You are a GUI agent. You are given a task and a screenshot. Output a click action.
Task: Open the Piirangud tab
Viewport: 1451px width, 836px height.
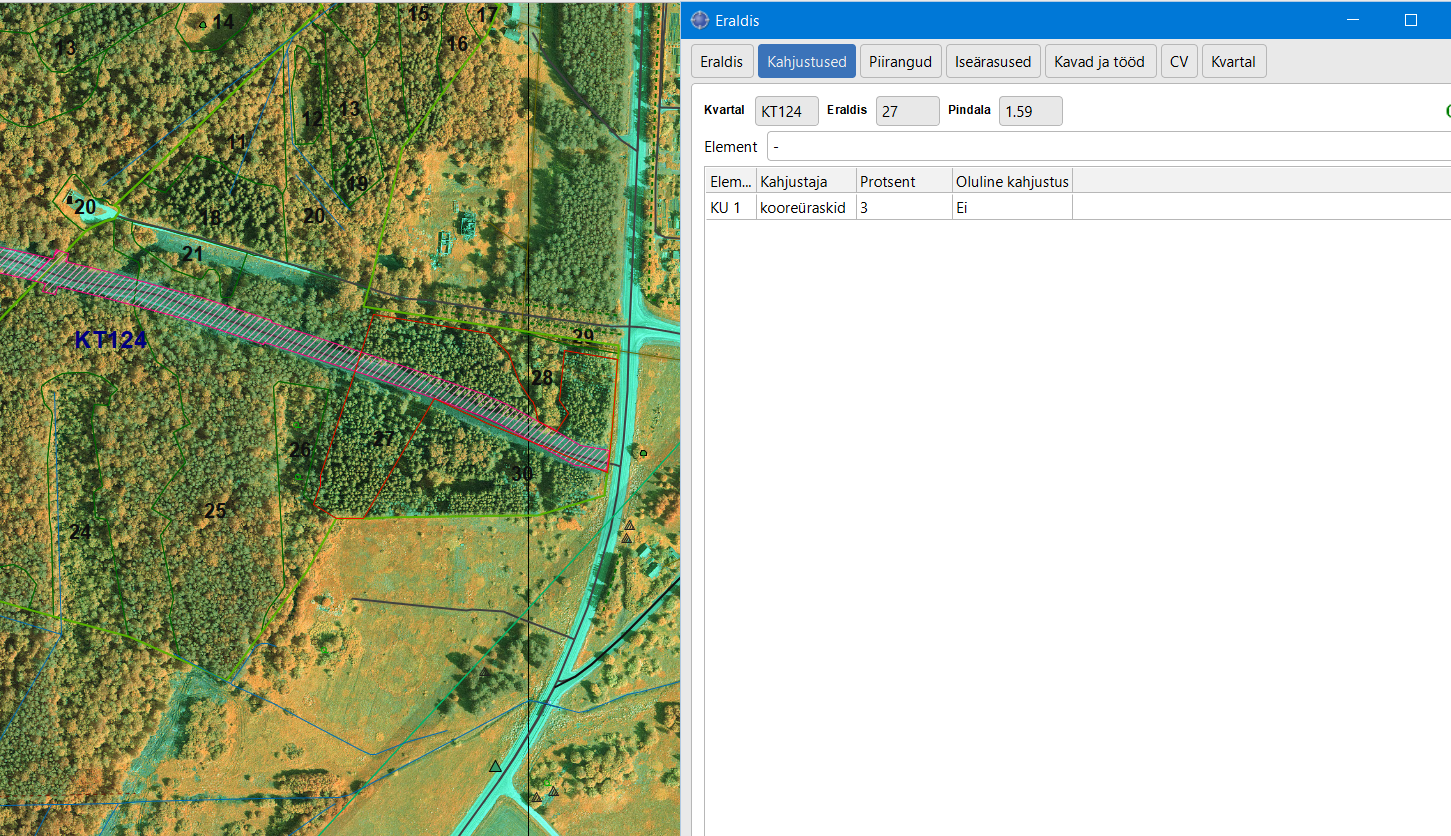coord(899,61)
